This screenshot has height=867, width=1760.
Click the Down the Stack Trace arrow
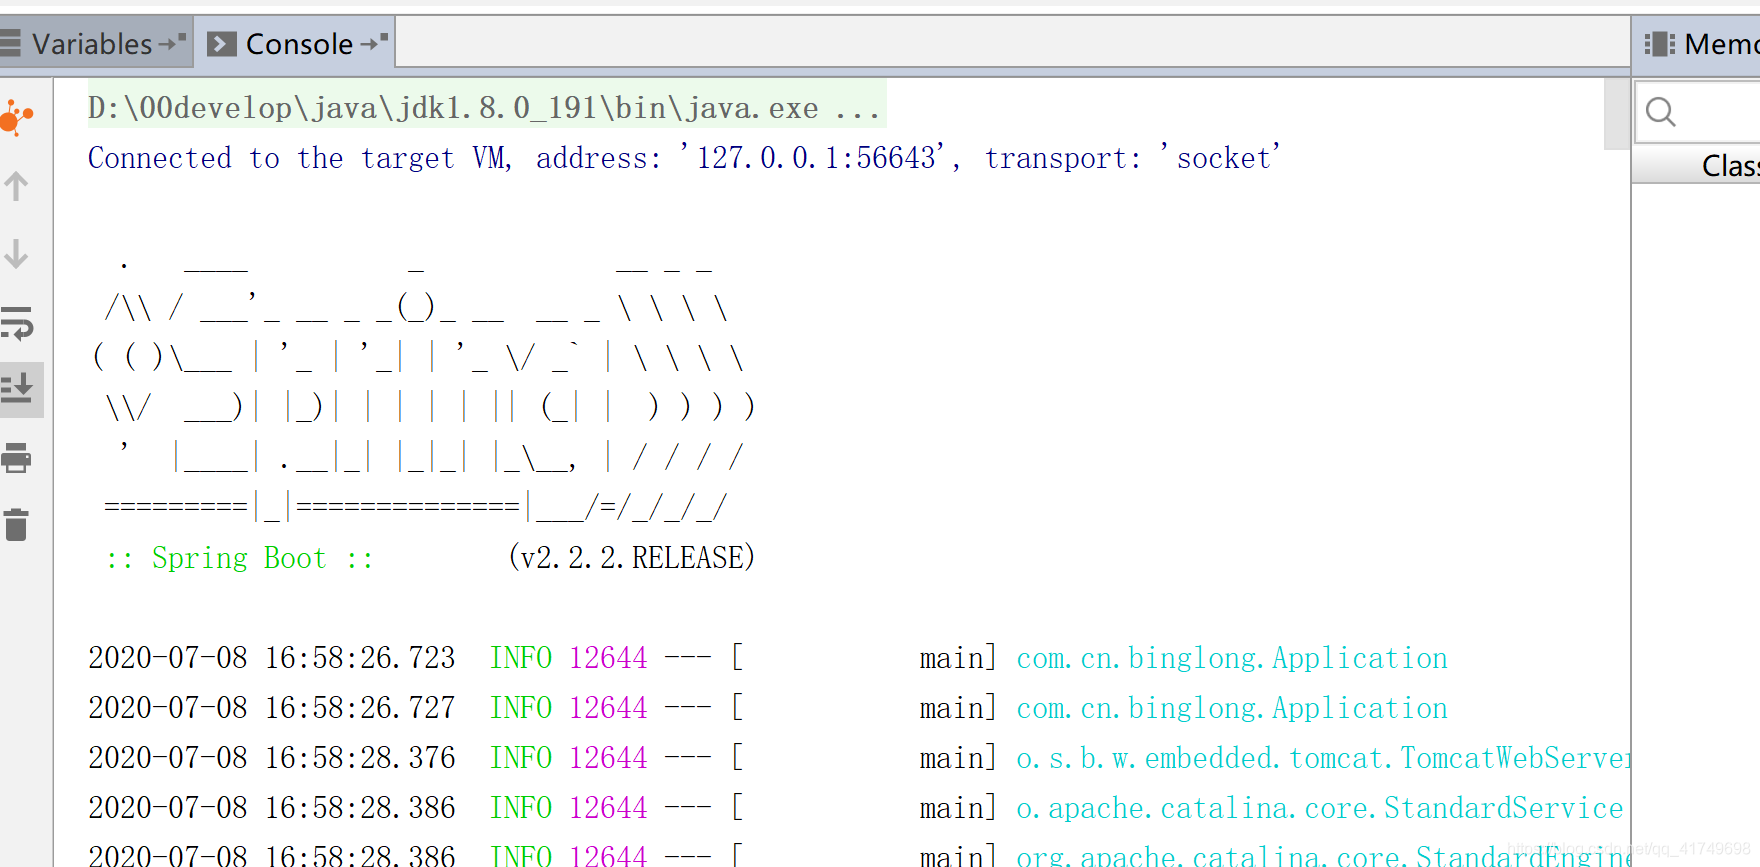pos(17,253)
